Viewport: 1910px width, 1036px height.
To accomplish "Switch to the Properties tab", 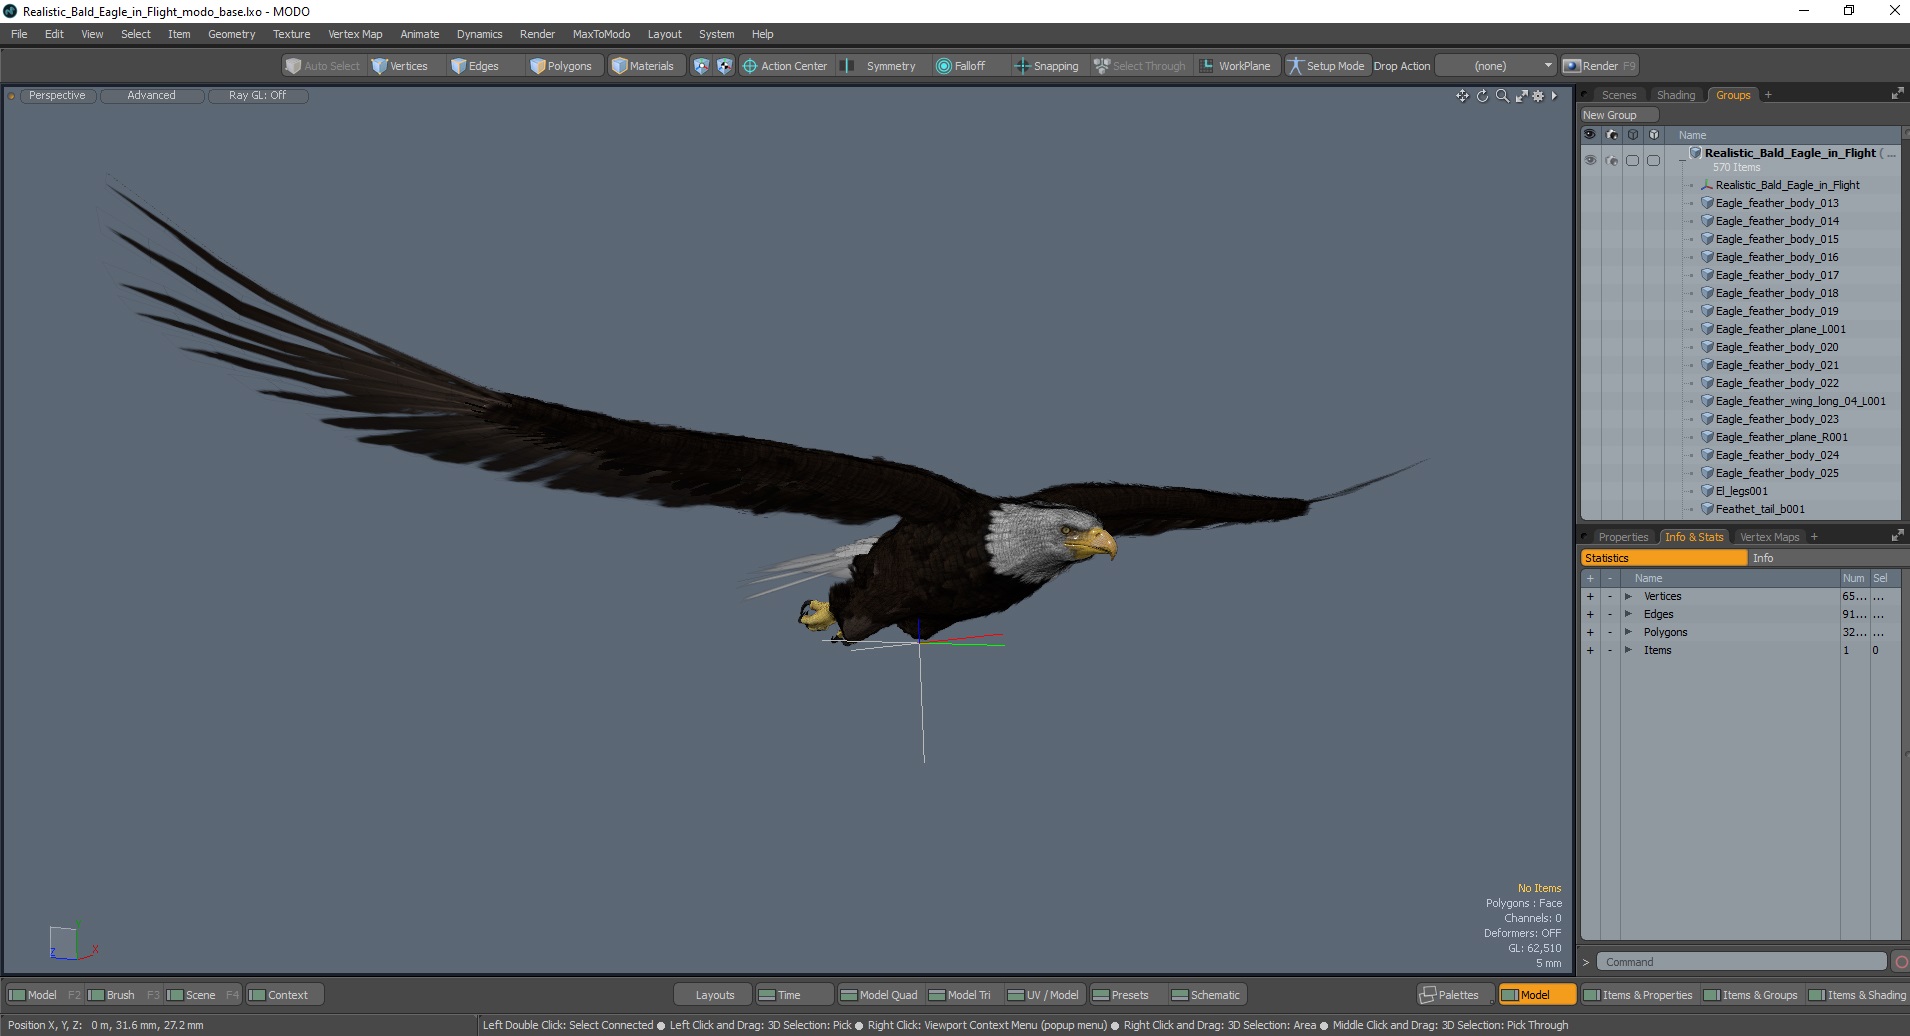I will pos(1622,537).
